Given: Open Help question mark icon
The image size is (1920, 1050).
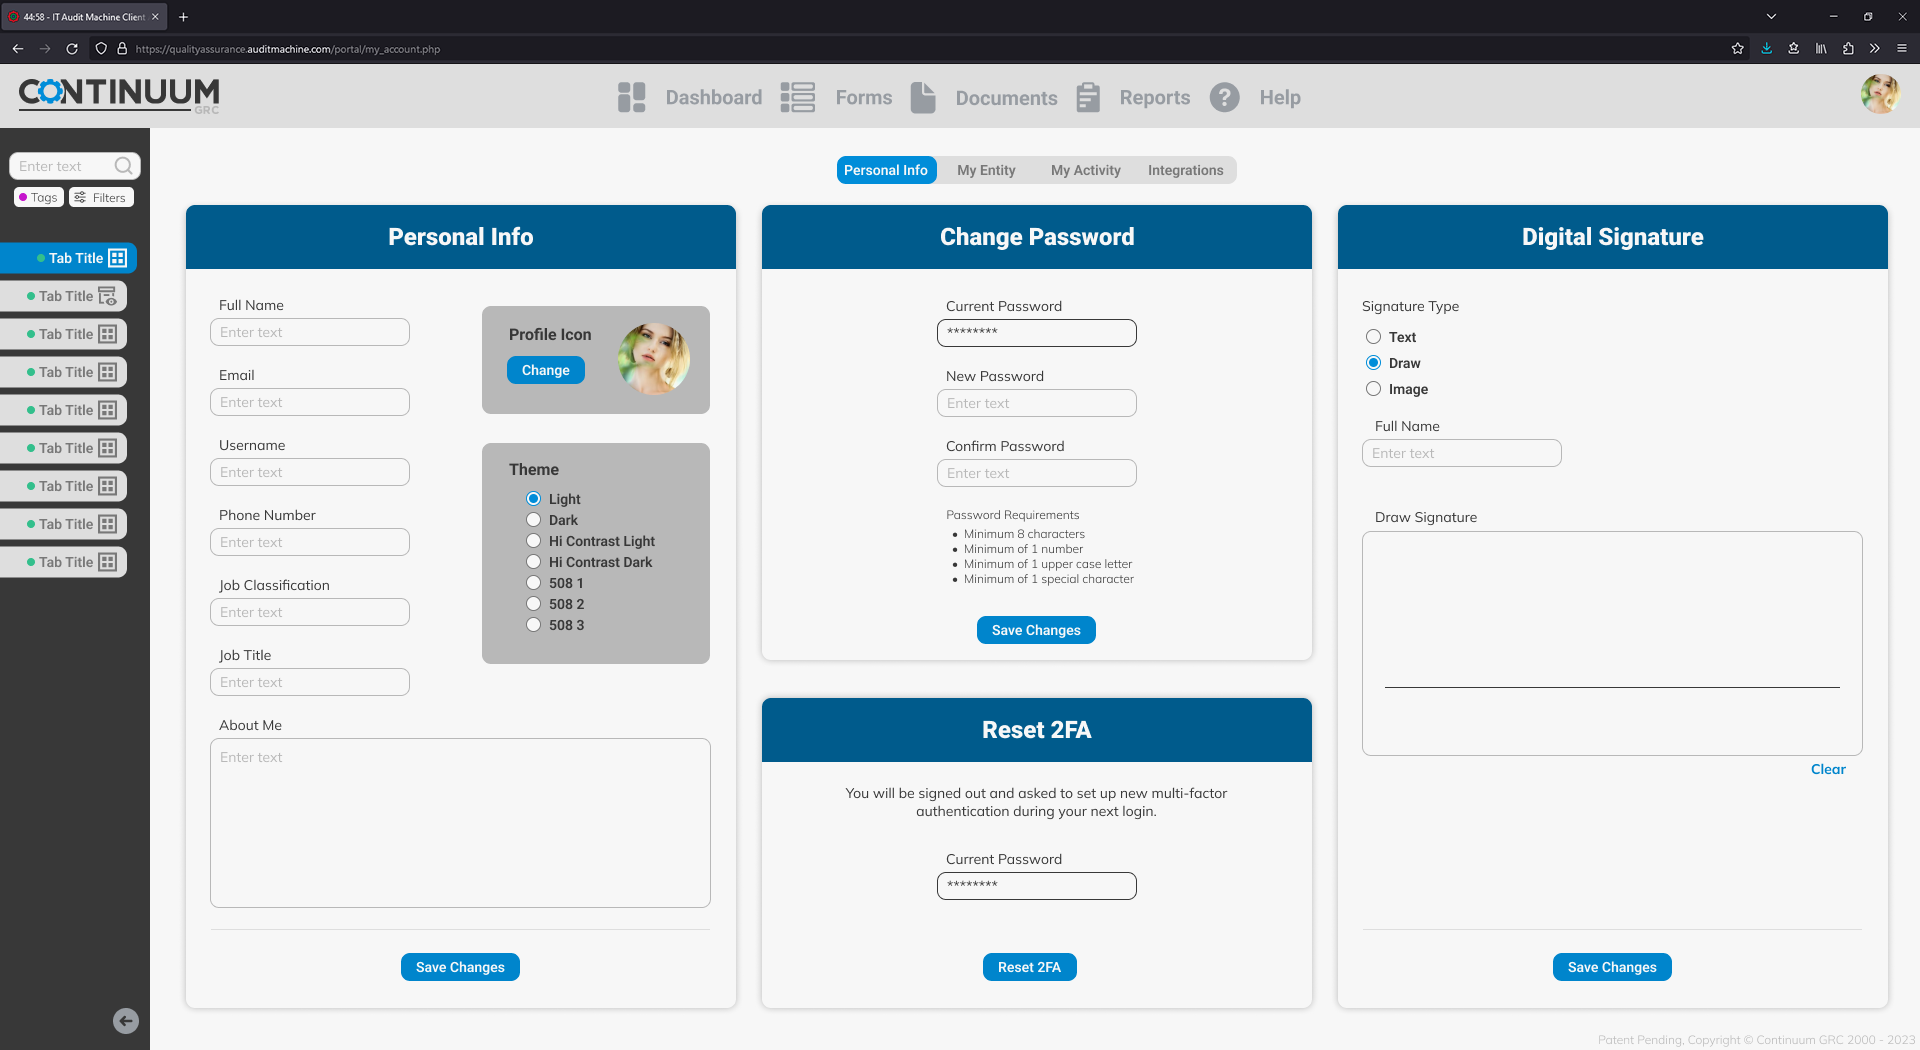Looking at the screenshot, I should (1224, 97).
